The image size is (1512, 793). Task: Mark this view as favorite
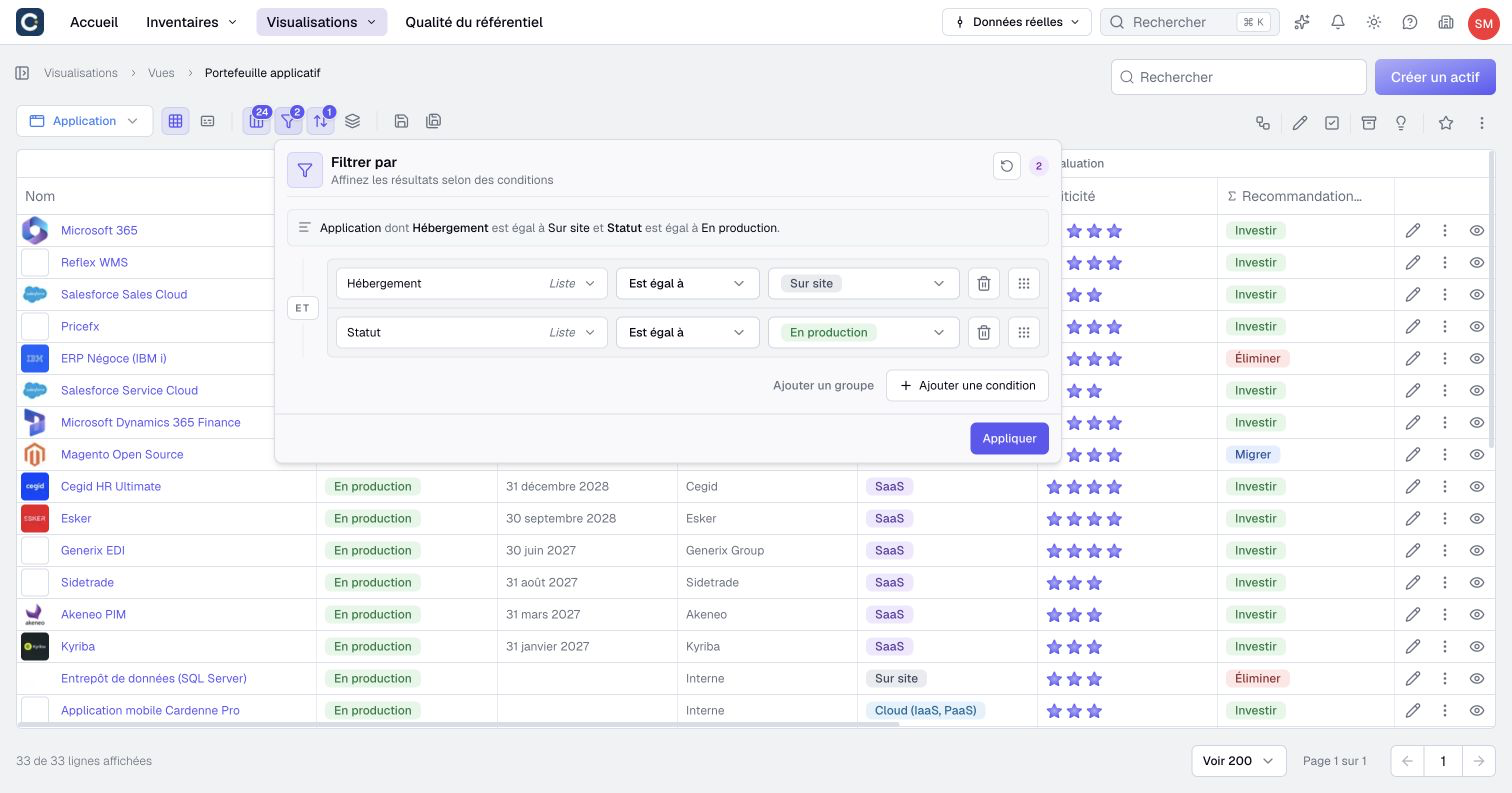coord(1445,123)
